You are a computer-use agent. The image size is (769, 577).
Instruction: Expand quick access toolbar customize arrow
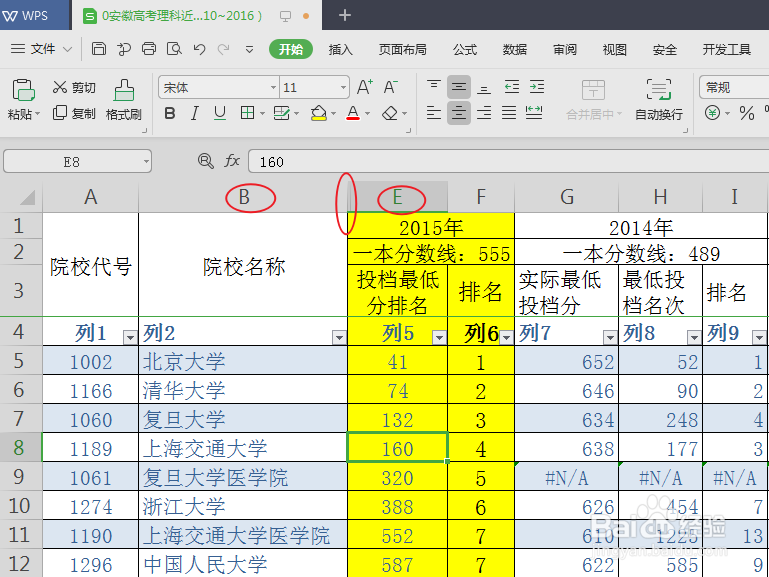point(249,49)
